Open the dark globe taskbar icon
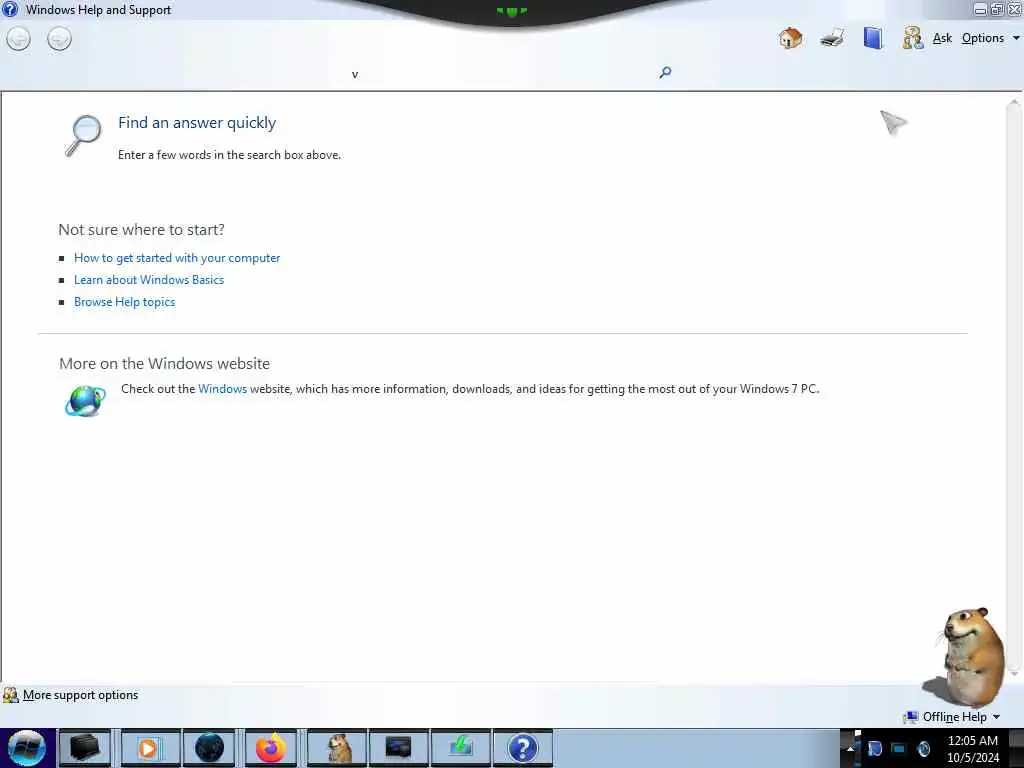The width and height of the screenshot is (1024, 768). (210, 748)
